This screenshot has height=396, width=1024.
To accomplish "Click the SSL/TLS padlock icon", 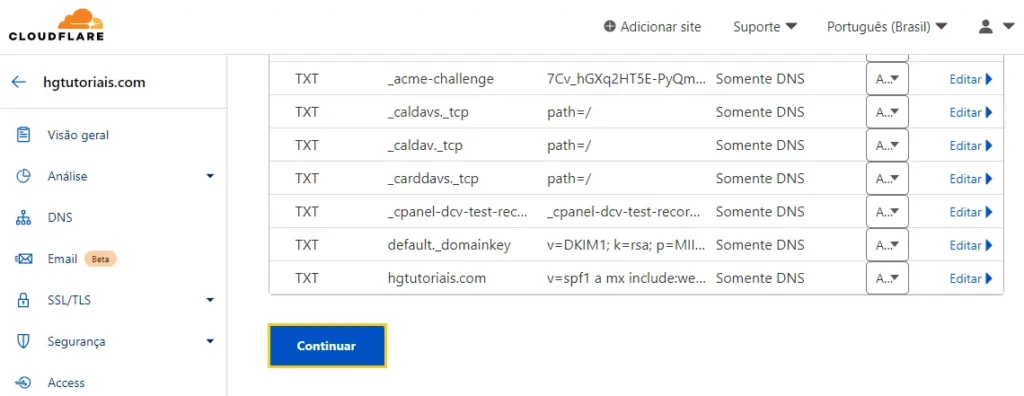I will coord(24,301).
